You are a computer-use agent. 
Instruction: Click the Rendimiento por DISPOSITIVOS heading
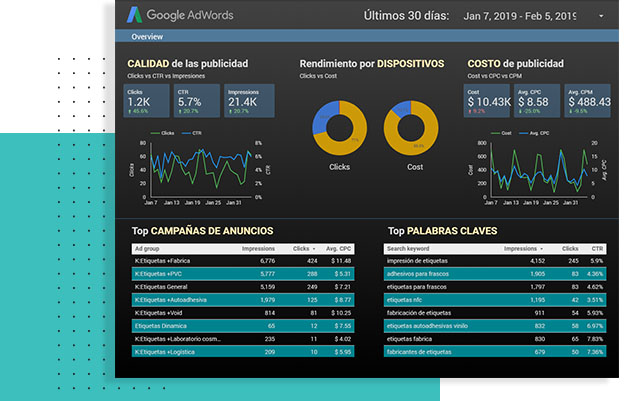click(x=372, y=64)
